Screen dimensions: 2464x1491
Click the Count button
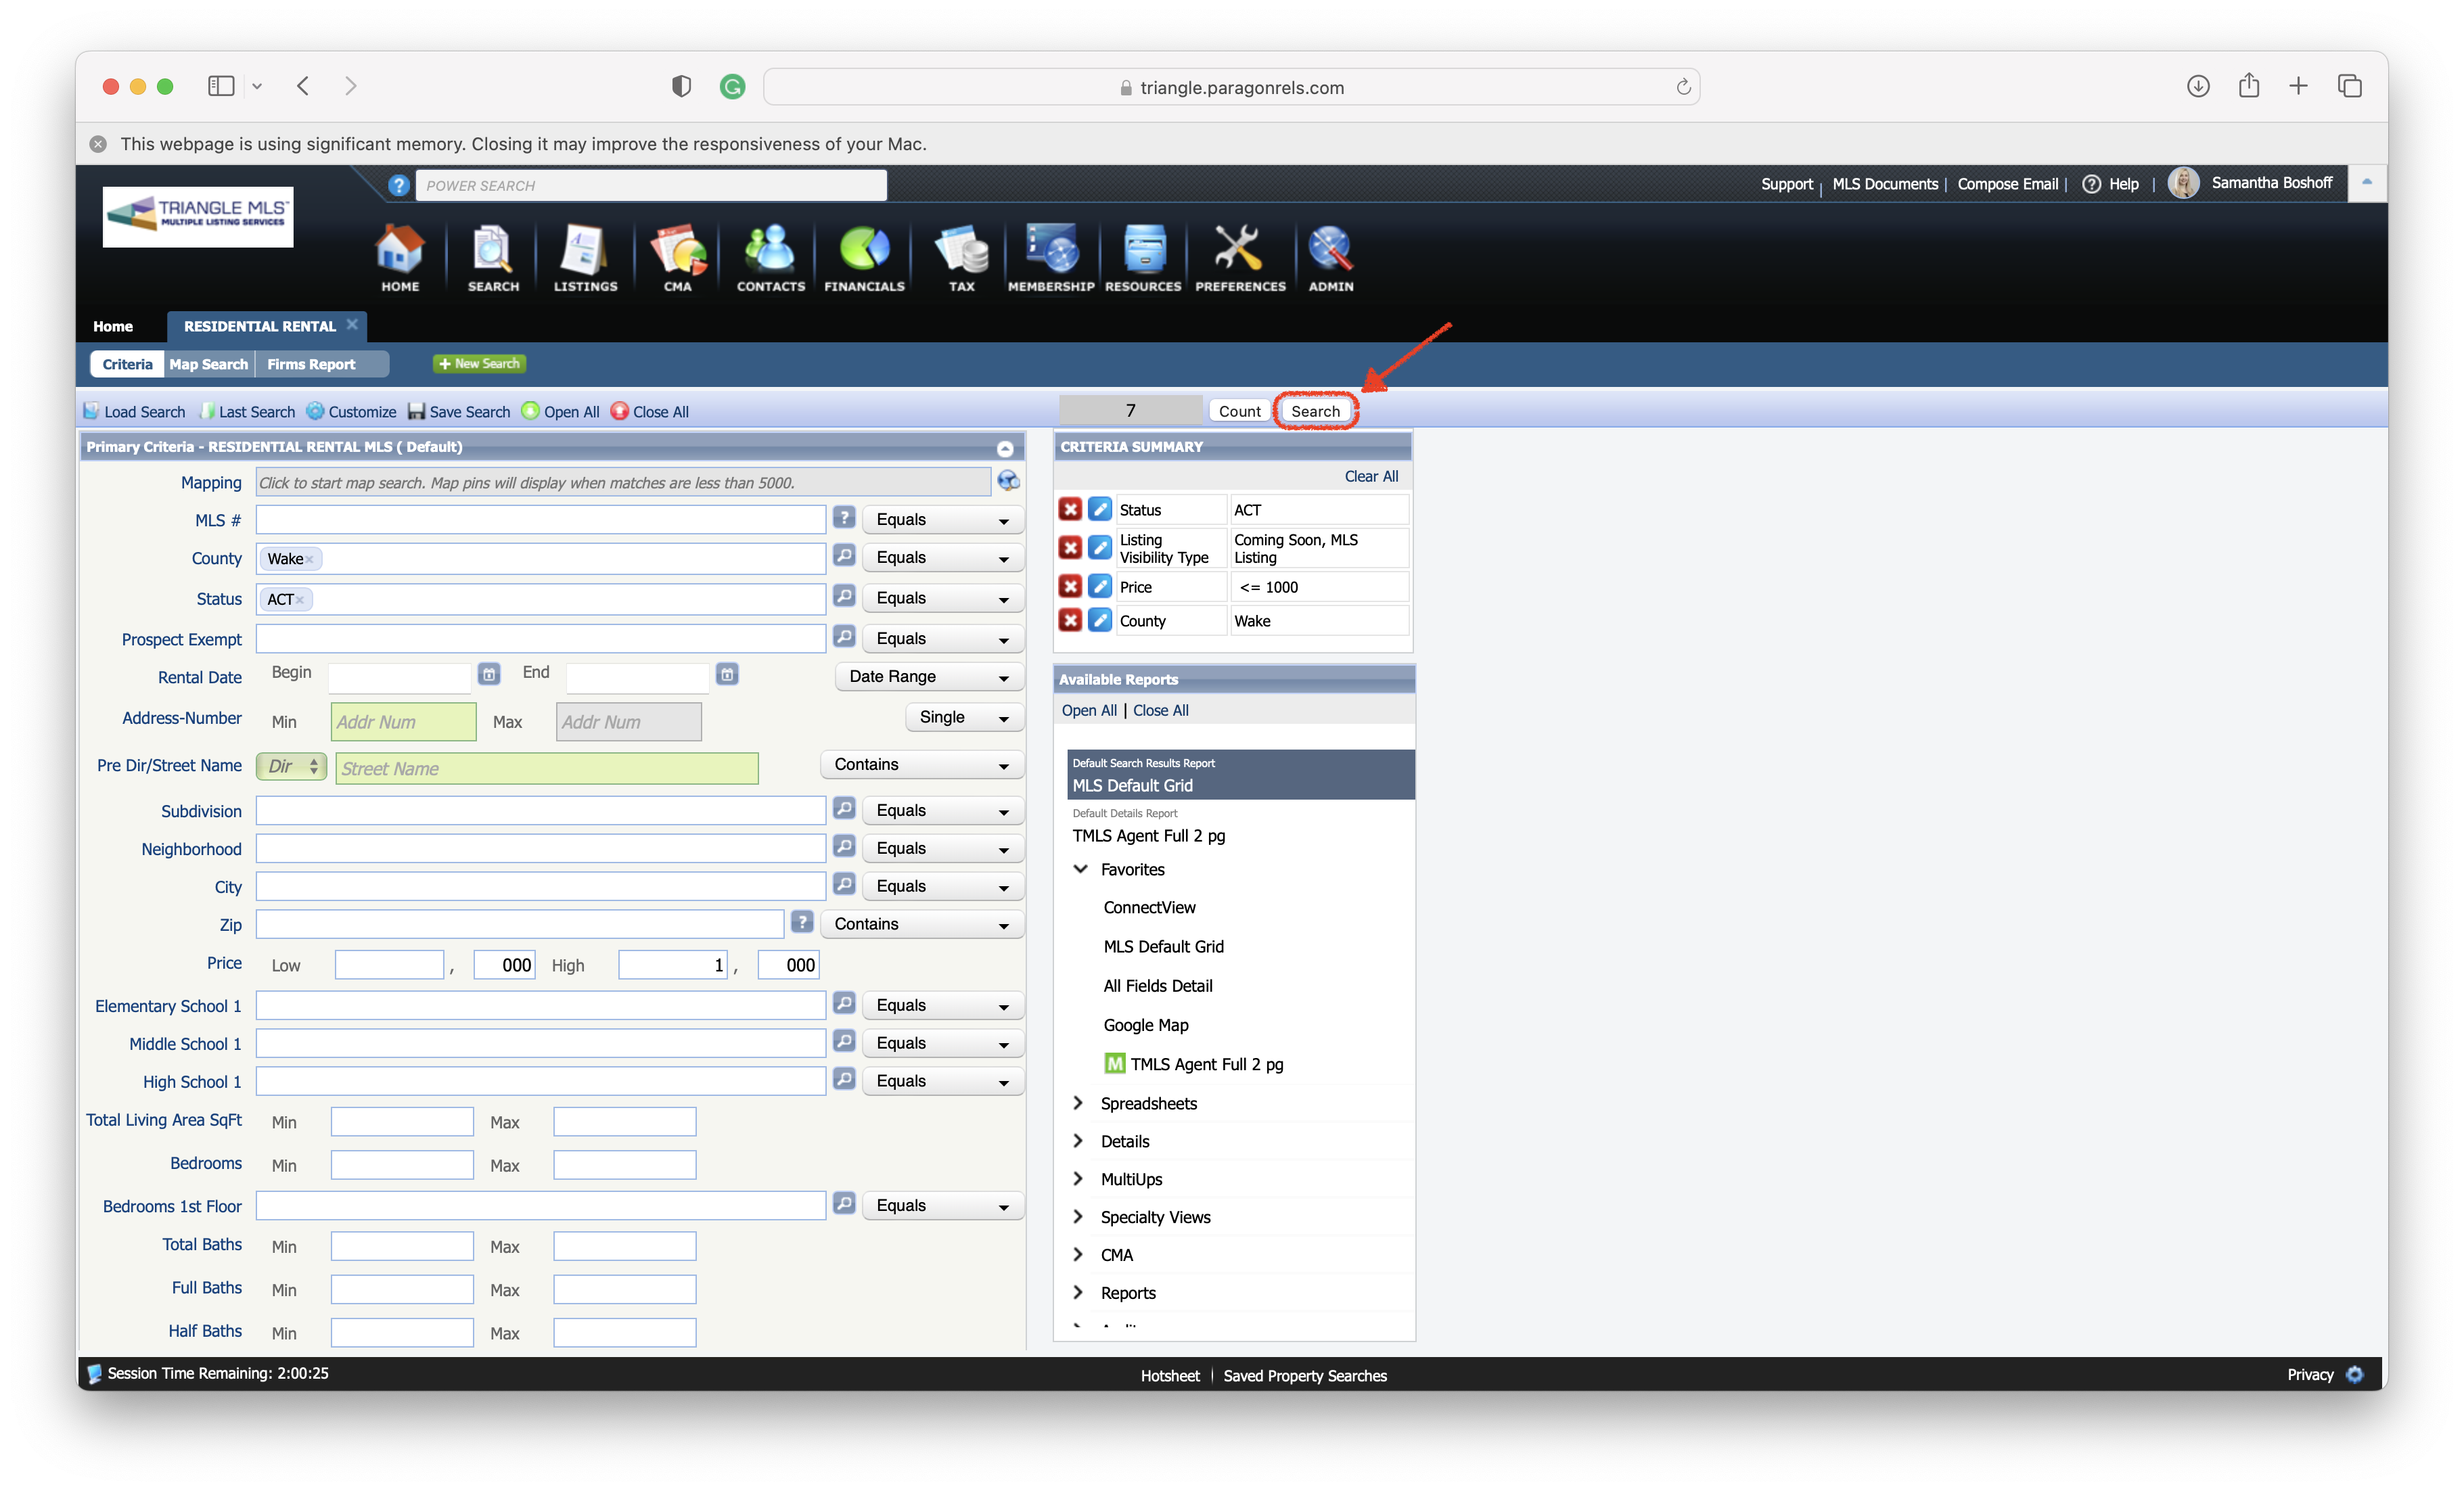[x=1239, y=411]
